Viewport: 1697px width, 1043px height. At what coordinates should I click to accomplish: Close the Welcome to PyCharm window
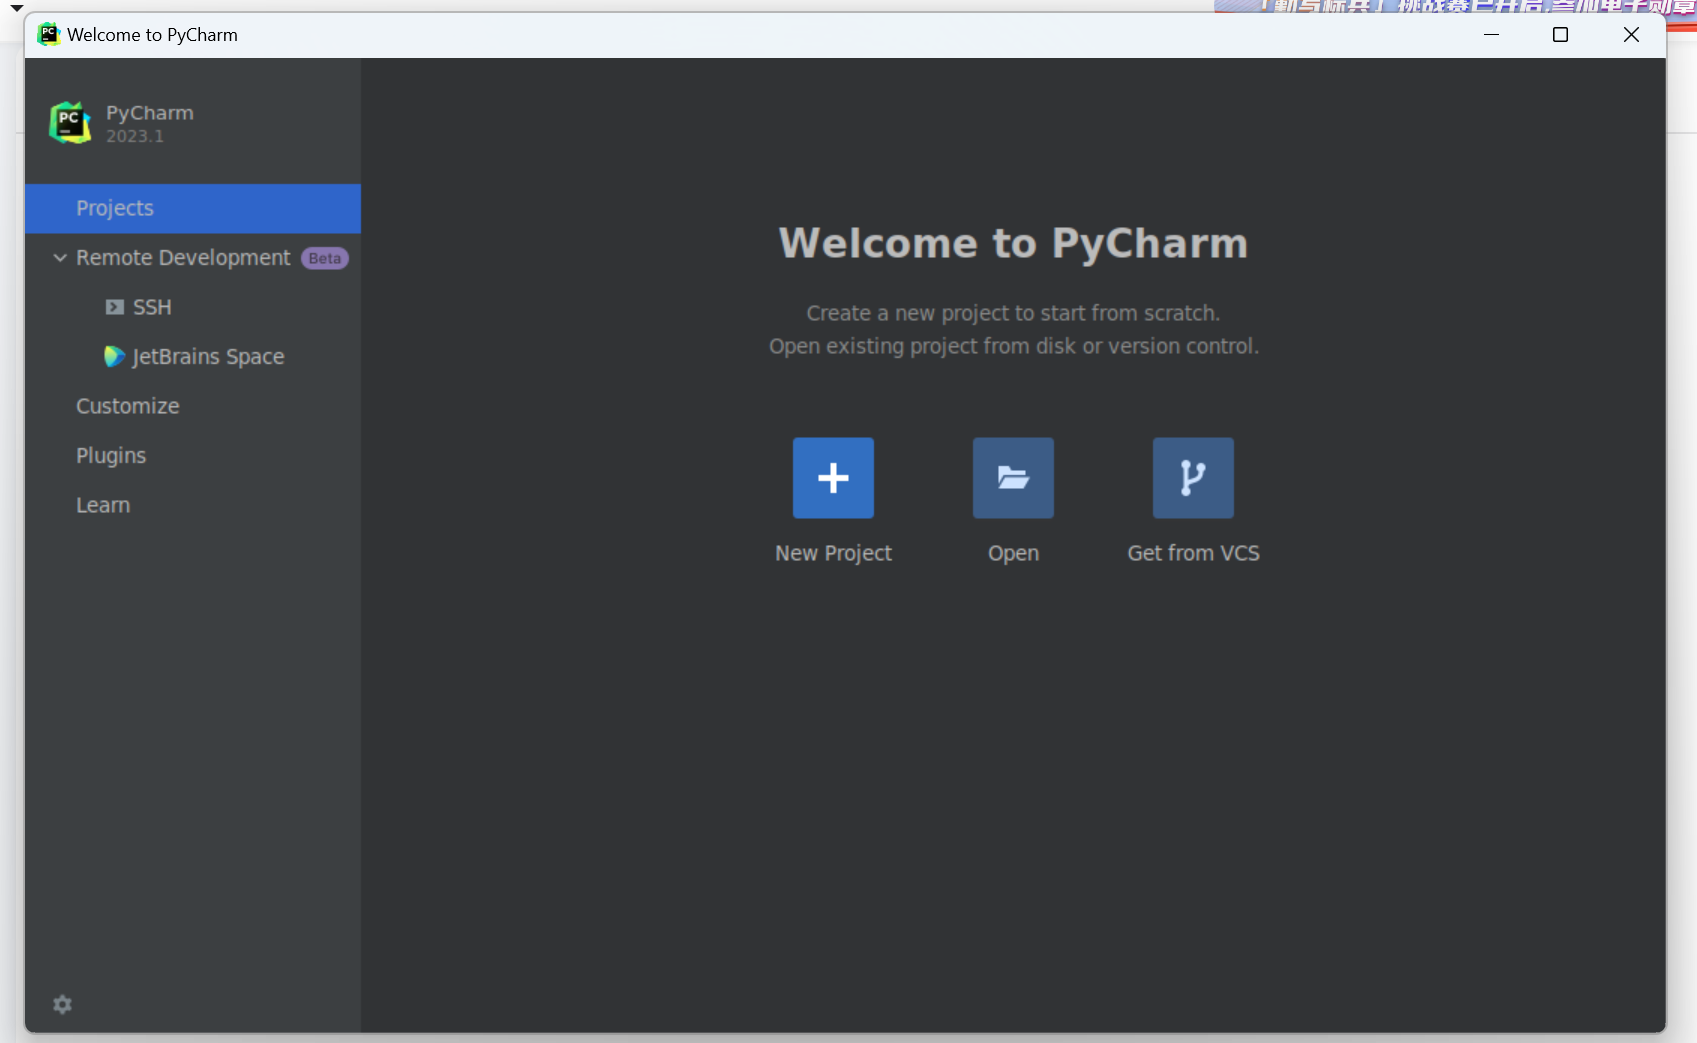point(1631,34)
